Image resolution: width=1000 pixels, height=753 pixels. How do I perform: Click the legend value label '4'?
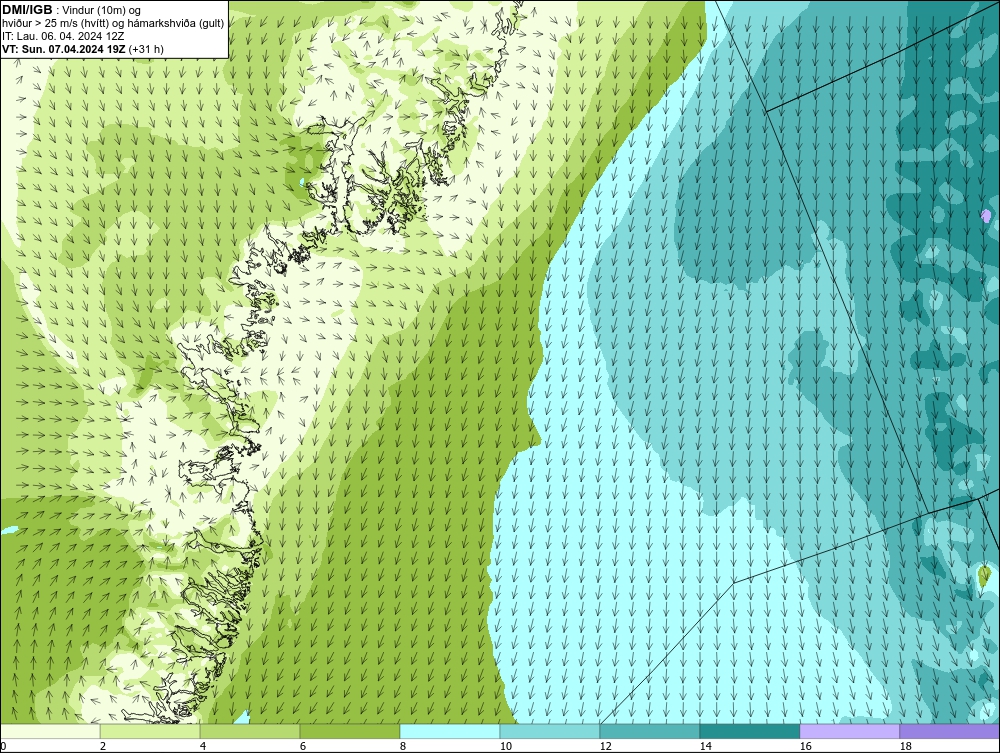coord(203,746)
